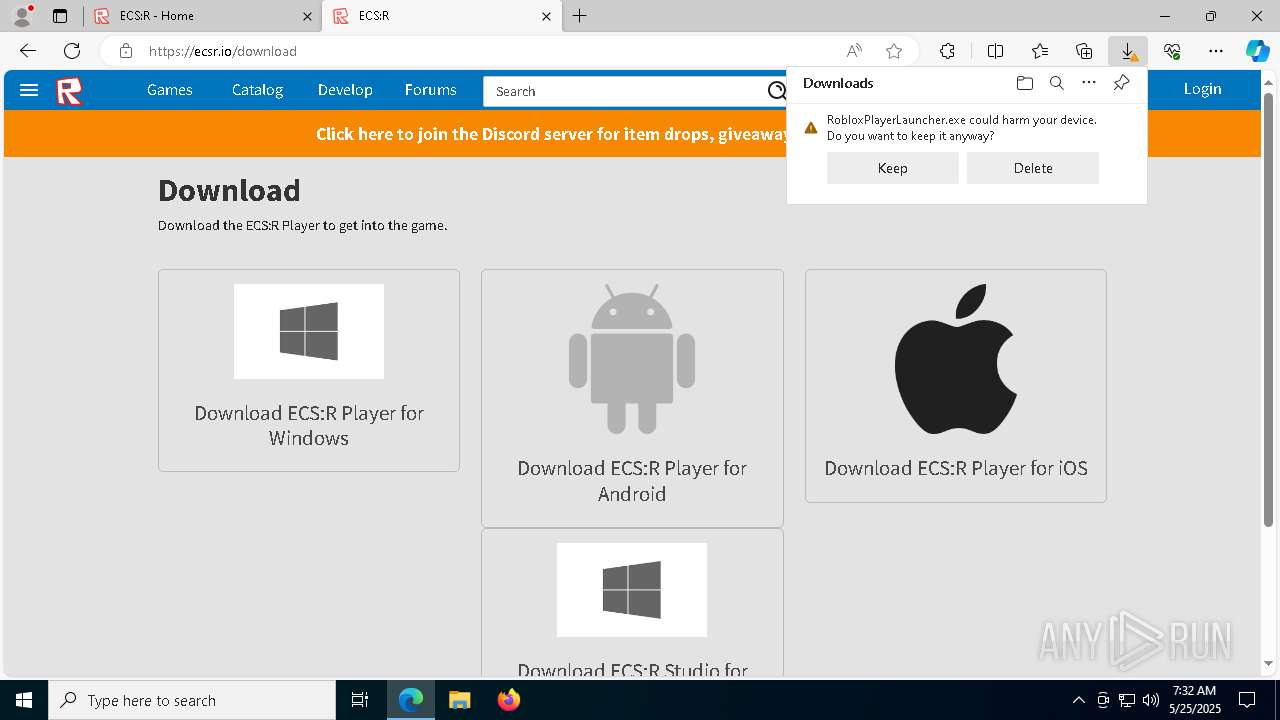The width and height of the screenshot is (1280, 720).
Task: Open Favorites list icon
Action: (1040, 51)
